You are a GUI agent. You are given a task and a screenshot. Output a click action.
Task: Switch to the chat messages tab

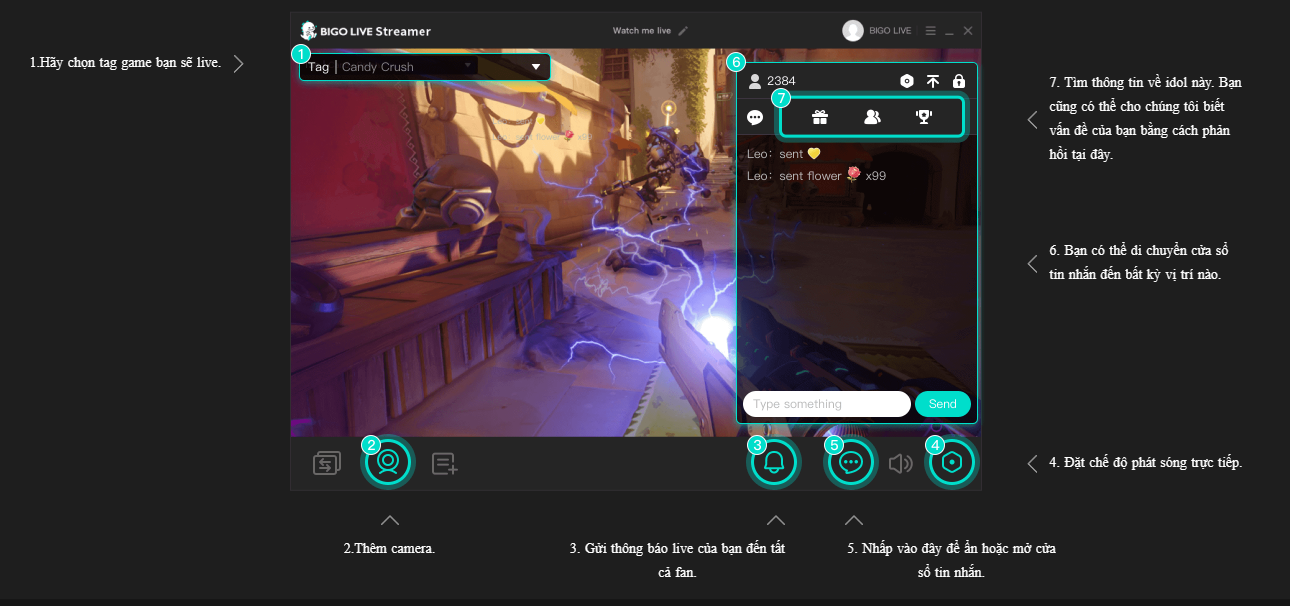tap(755, 117)
